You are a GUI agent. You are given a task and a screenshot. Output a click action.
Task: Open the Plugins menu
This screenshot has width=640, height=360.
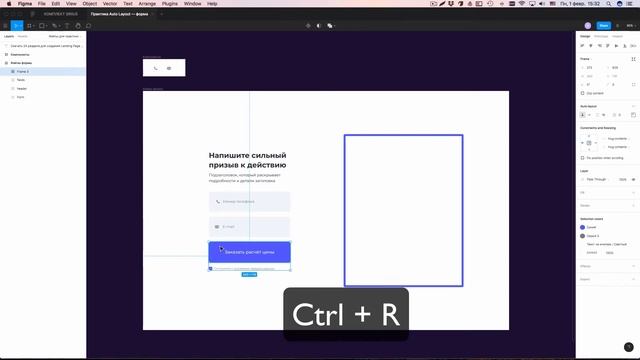pos(169,4)
